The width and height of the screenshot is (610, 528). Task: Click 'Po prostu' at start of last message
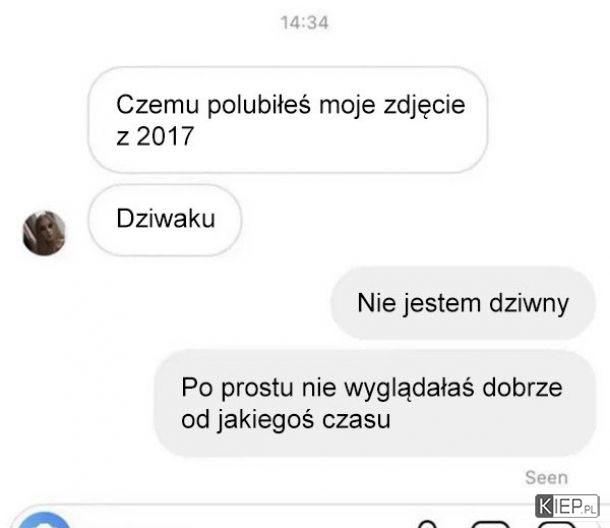click(237, 388)
